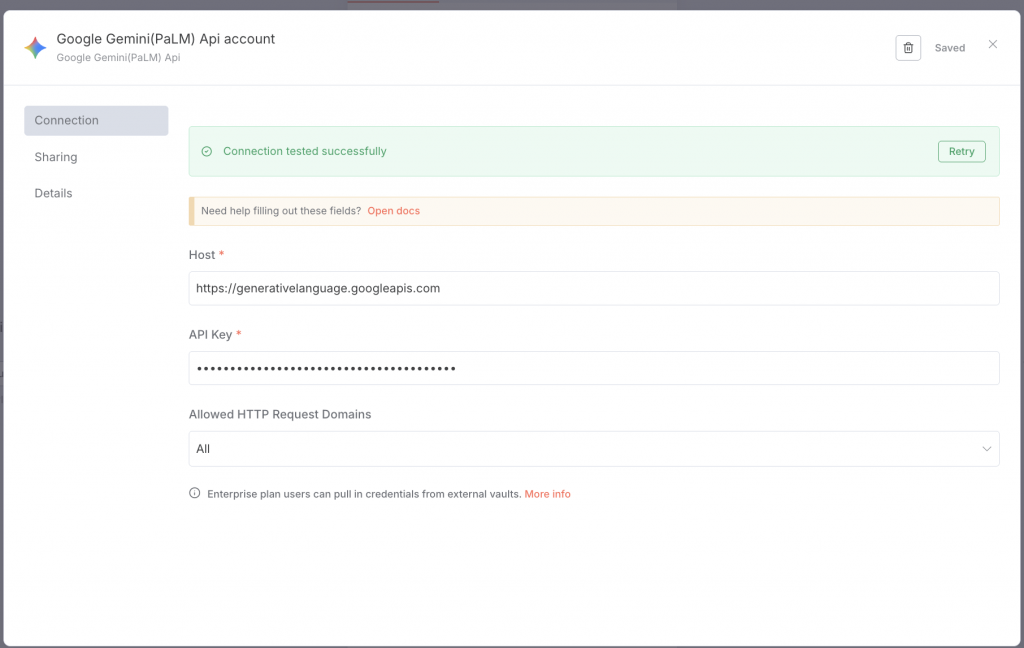The width and height of the screenshot is (1024, 648).
Task: Retry the connection test
Action: (961, 152)
